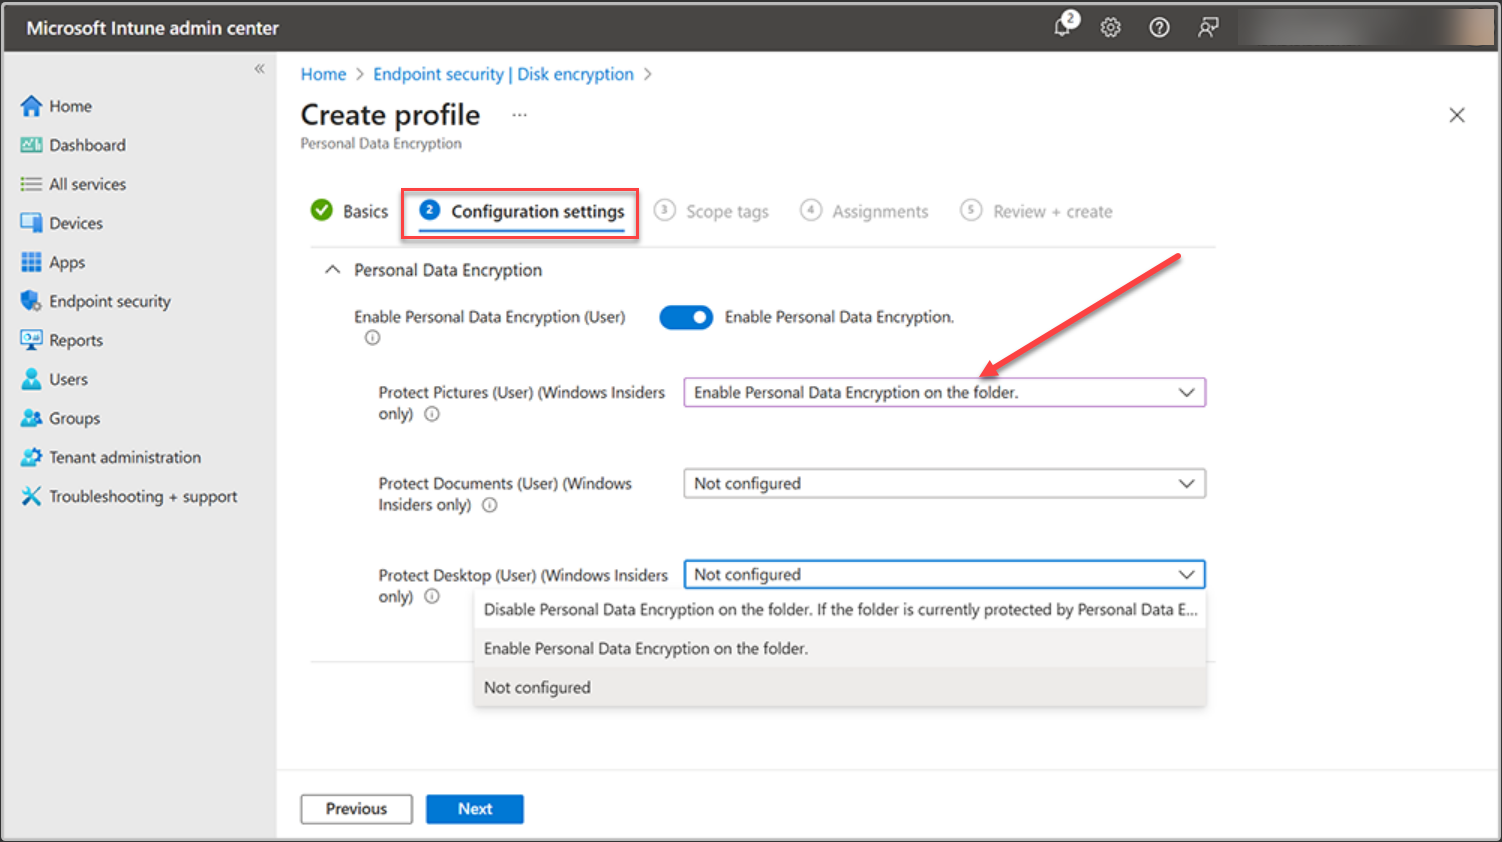Click the Reports icon in sidebar
Image resolution: width=1502 pixels, height=842 pixels.
coord(31,340)
